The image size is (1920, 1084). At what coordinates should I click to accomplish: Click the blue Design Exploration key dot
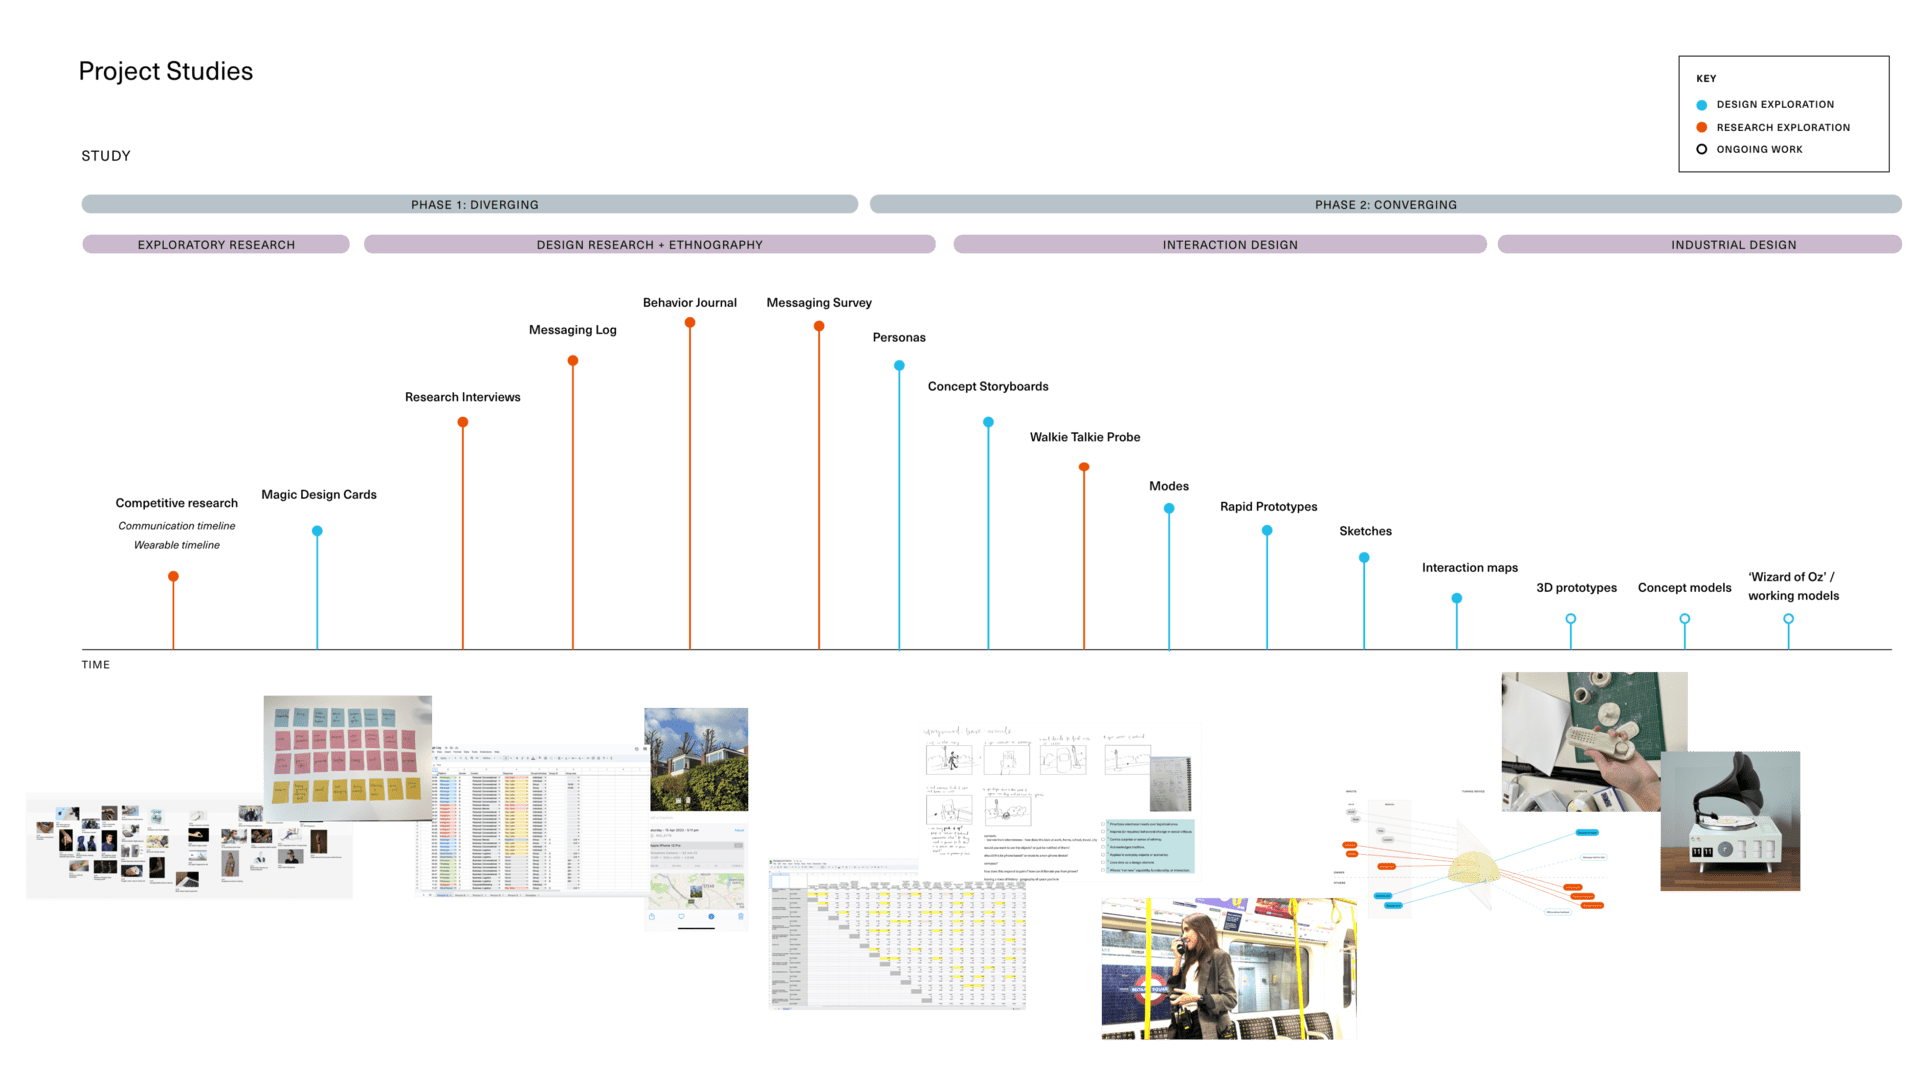[x=1702, y=105]
